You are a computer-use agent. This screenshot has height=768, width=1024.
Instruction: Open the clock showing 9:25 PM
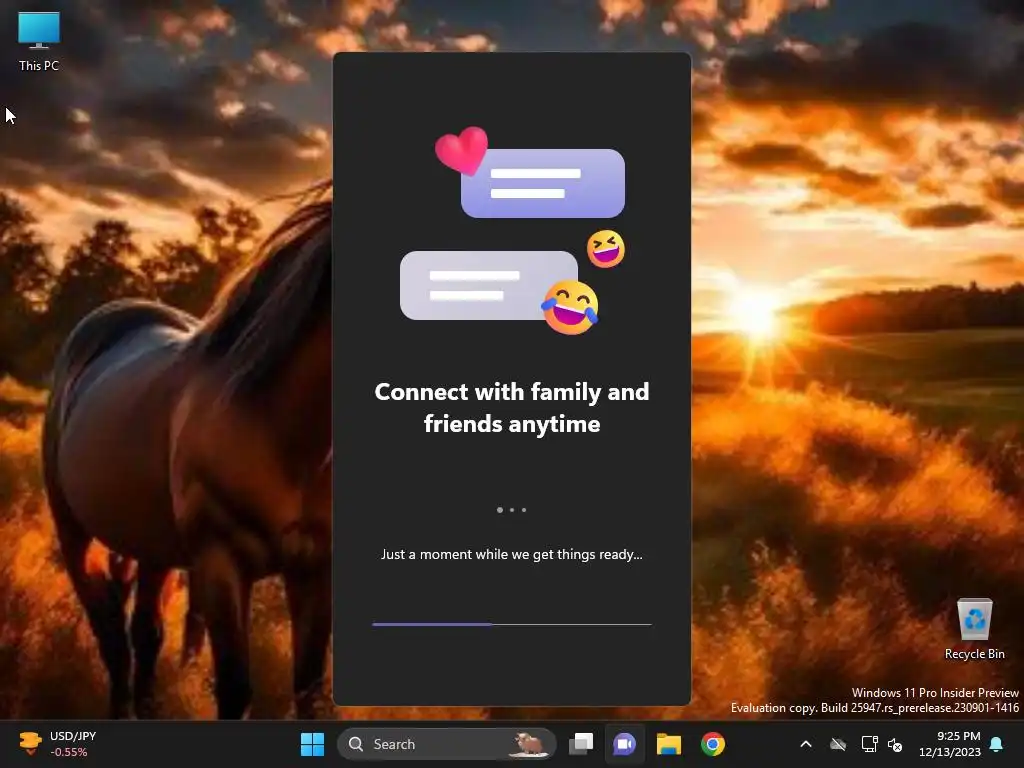coord(958,736)
